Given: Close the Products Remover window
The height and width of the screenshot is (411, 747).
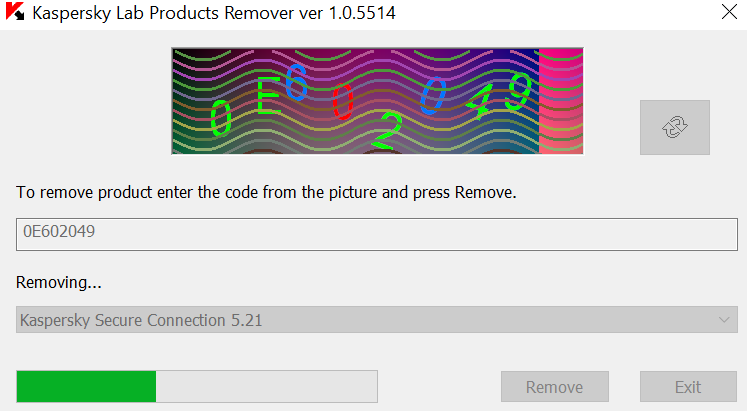Looking at the screenshot, I should tap(729, 14).
